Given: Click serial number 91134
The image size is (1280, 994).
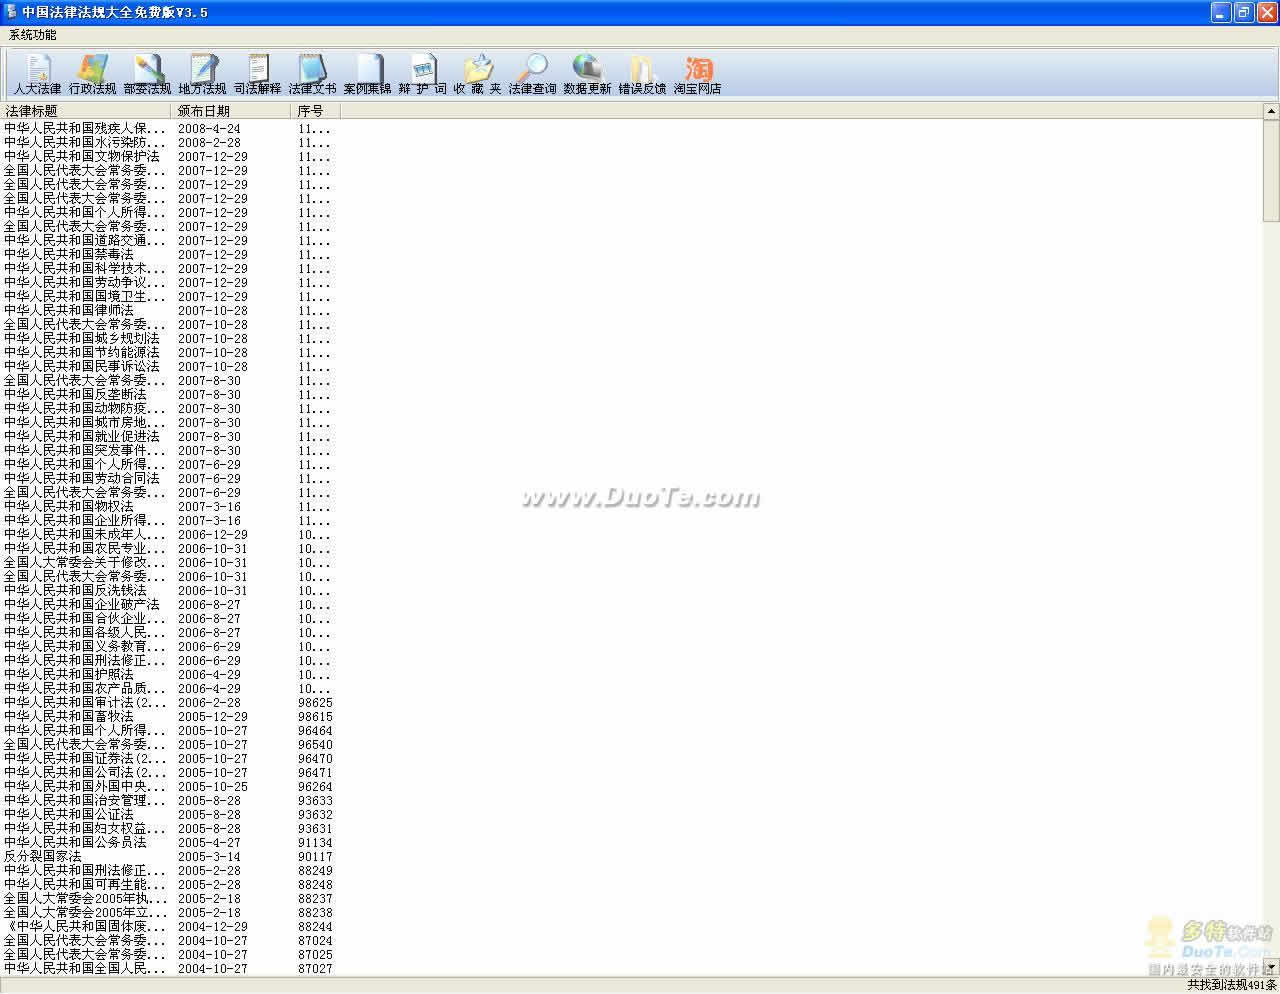Looking at the screenshot, I should point(315,843).
